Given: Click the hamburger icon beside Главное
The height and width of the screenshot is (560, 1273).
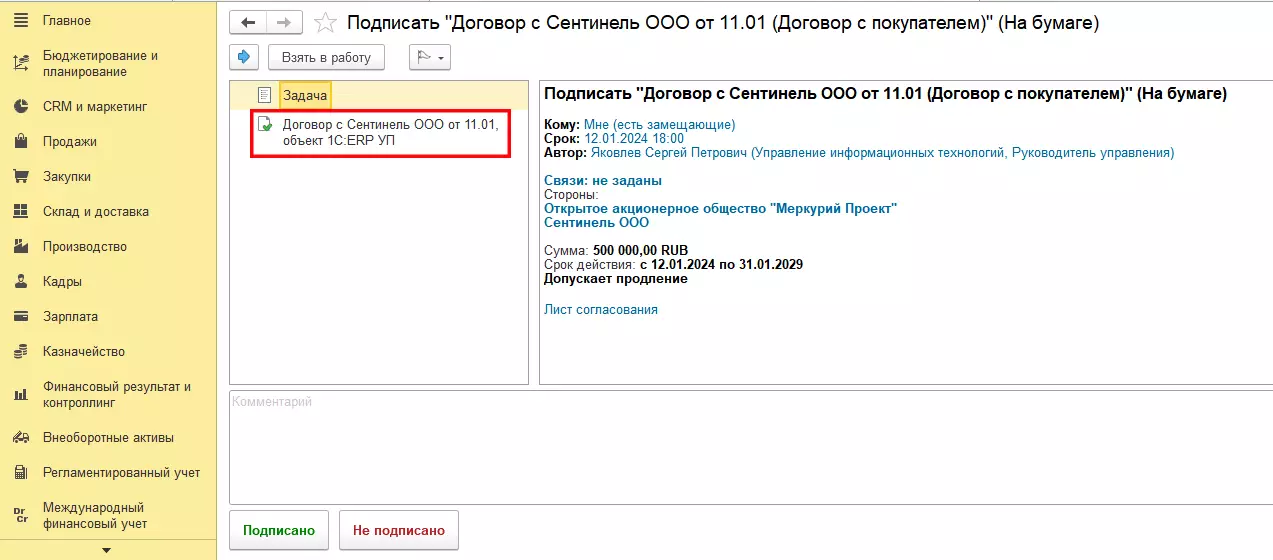Looking at the screenshot, I should [20, 21].
